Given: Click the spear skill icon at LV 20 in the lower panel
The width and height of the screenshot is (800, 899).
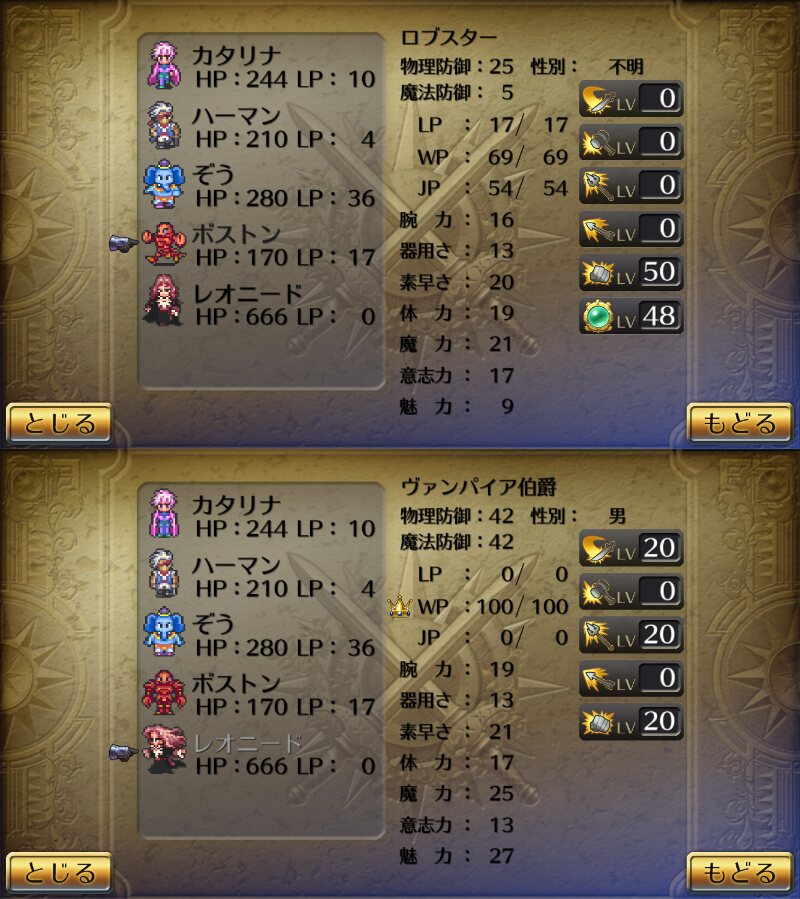Looking at the screenshot, I should tap(598, 635).
